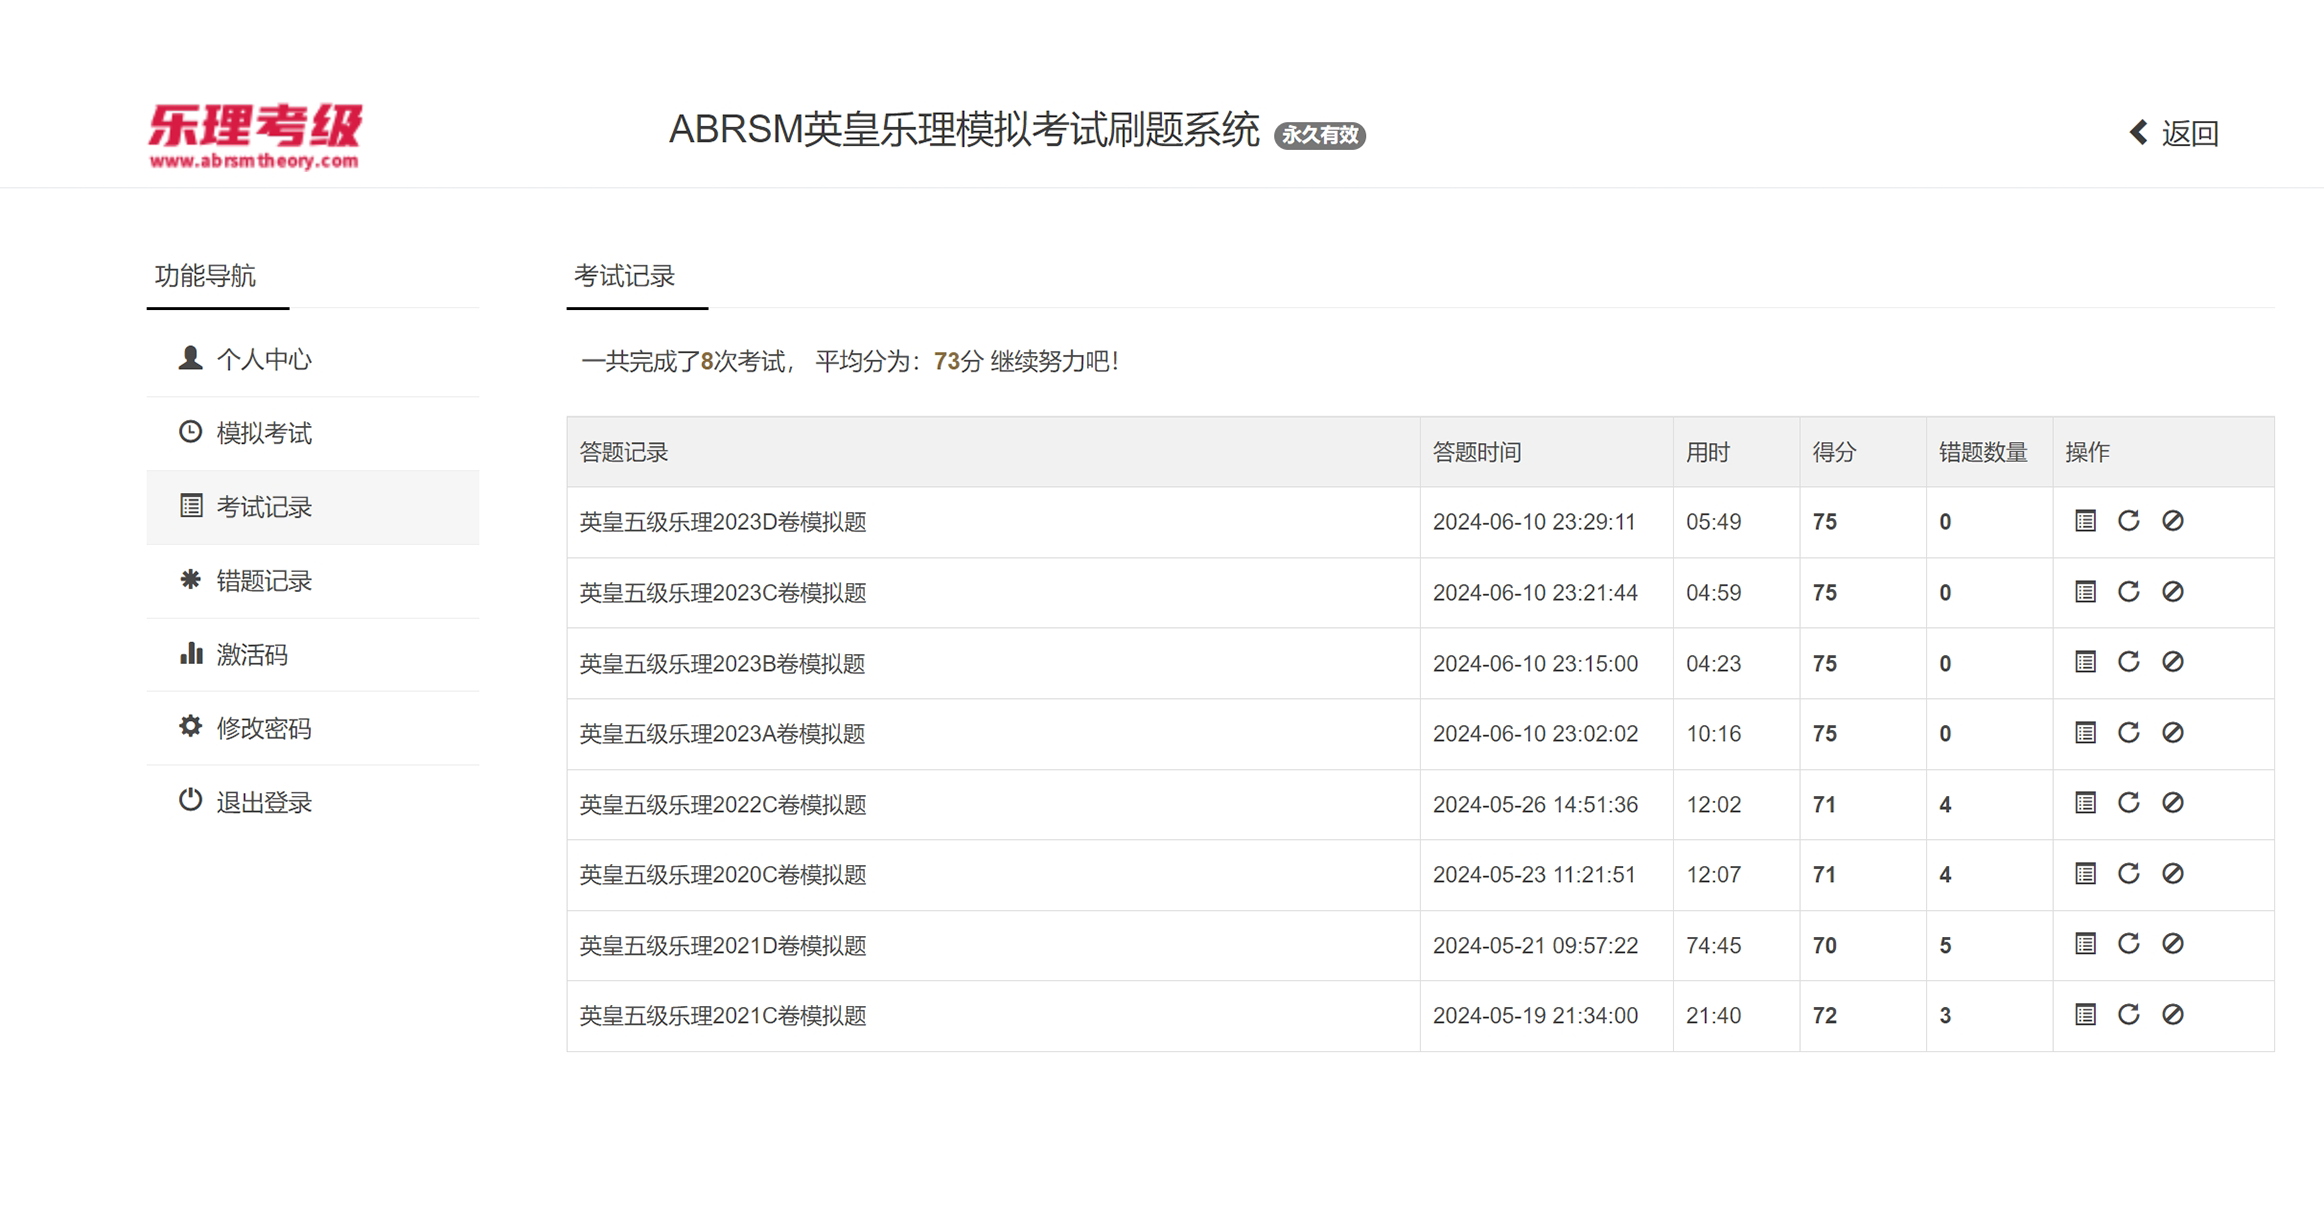Open 模拟考试 from the navigation

coord(313,434)
